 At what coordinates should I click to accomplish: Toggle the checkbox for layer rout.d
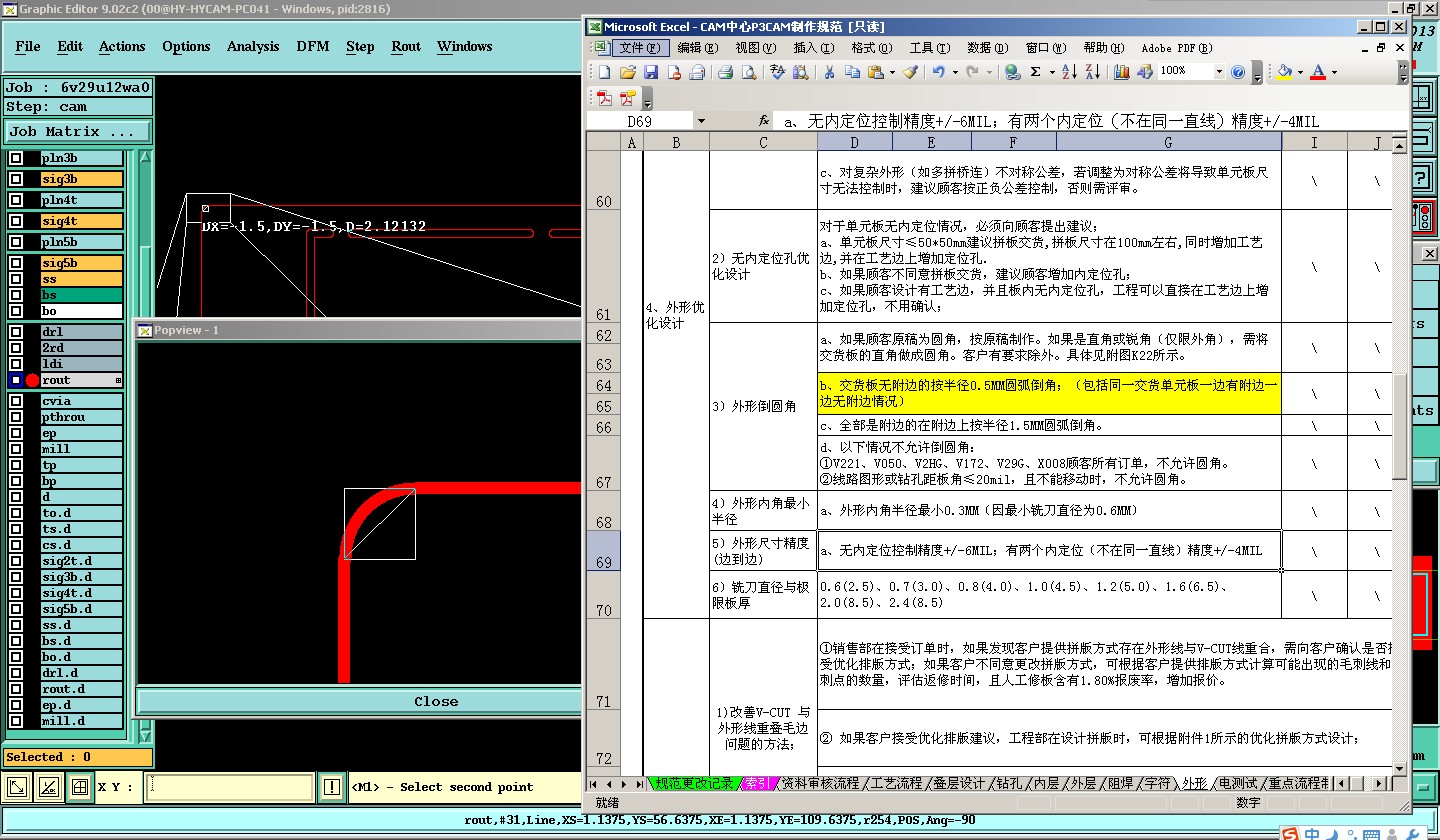pyautogui.click(x=15, y=689)
